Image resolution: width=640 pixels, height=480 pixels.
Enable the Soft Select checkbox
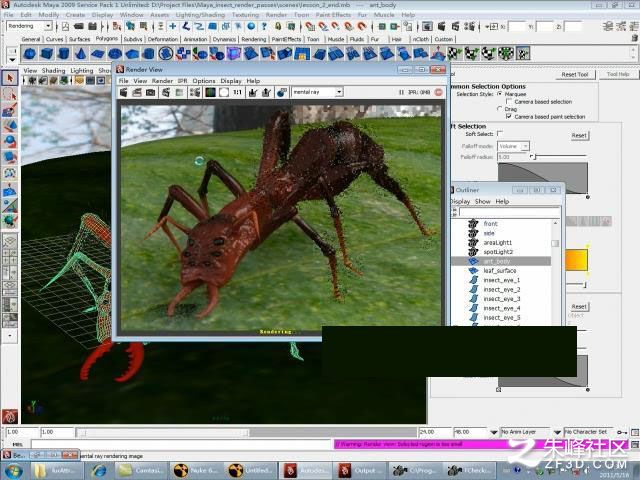[500, 134]
